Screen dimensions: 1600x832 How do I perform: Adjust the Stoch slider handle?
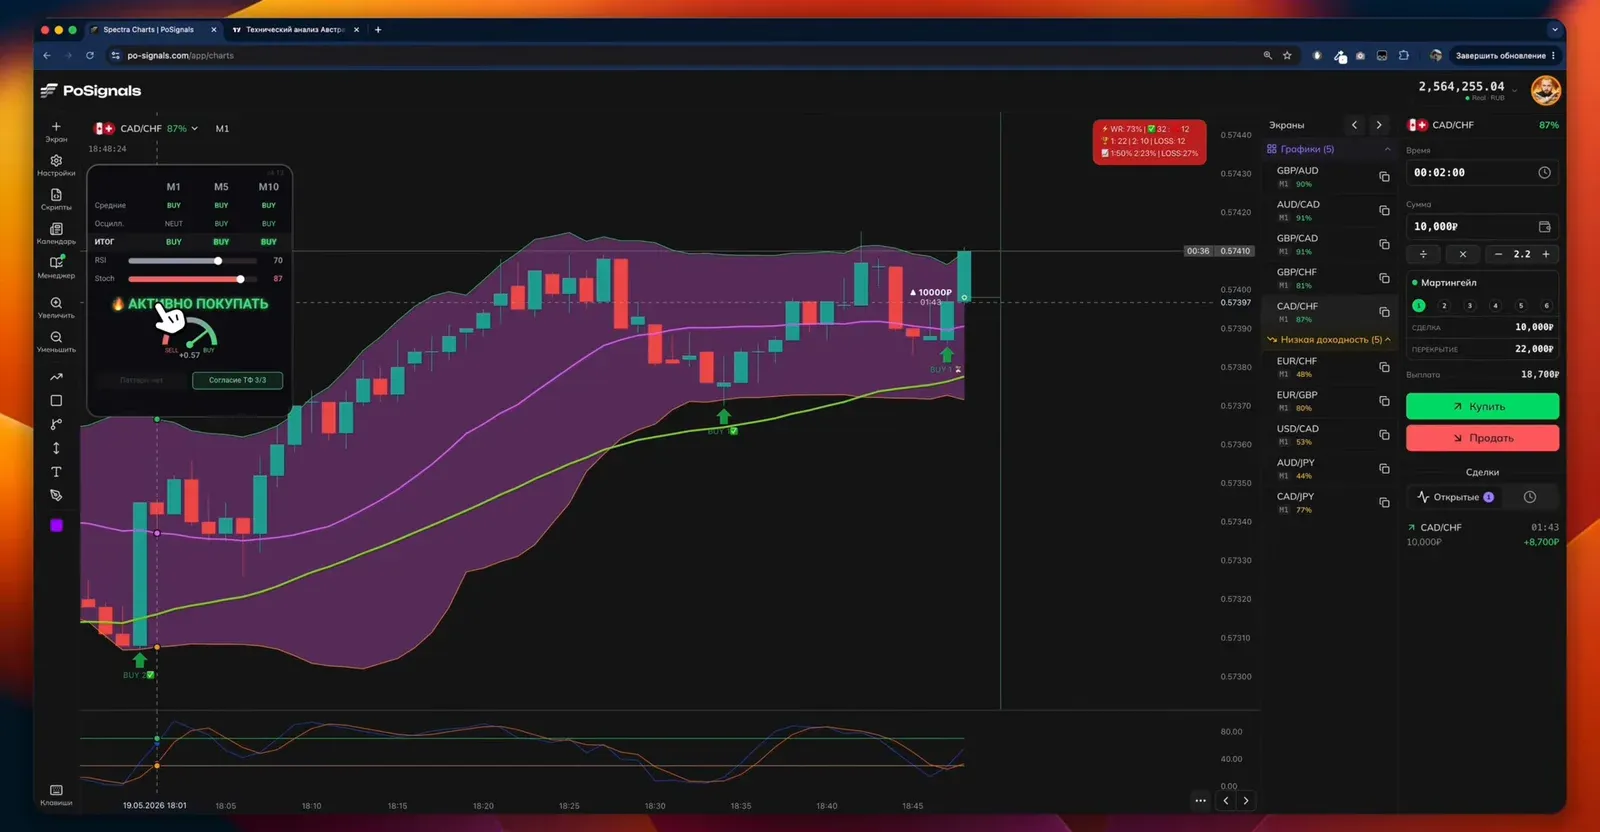(240, 279)
